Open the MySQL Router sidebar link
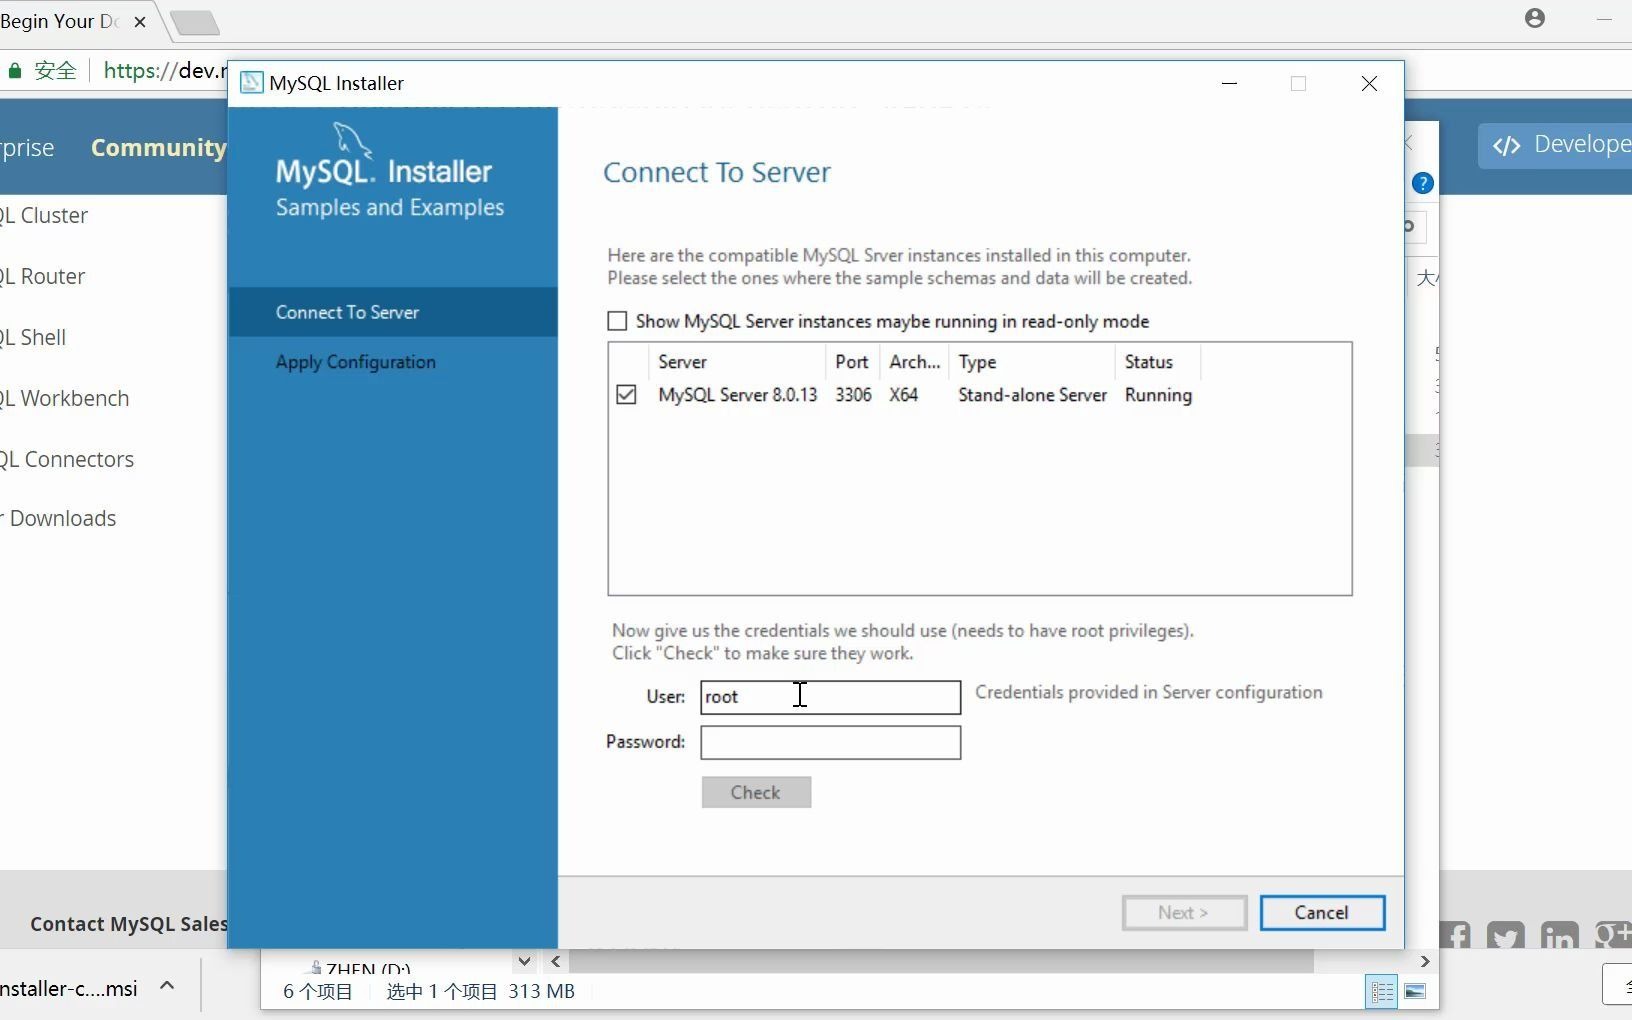The height and width of the screenshot is (1020, 1632). (x=43, y=277)
